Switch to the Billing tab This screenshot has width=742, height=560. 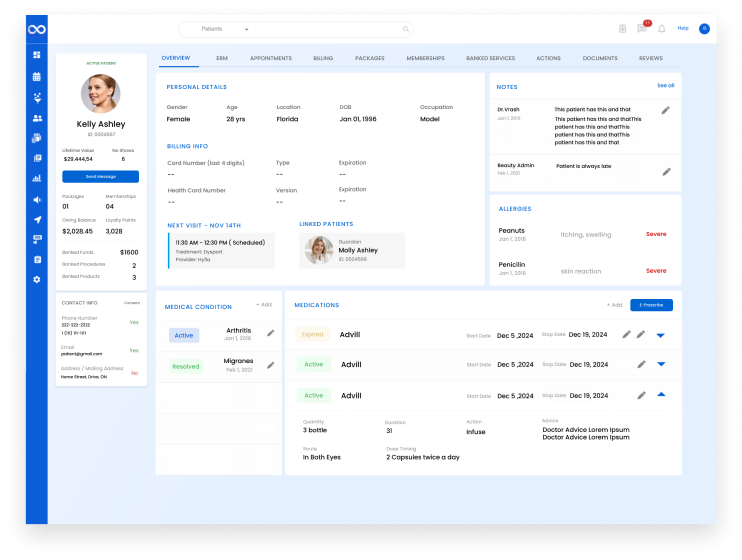(x=323, y=58)
